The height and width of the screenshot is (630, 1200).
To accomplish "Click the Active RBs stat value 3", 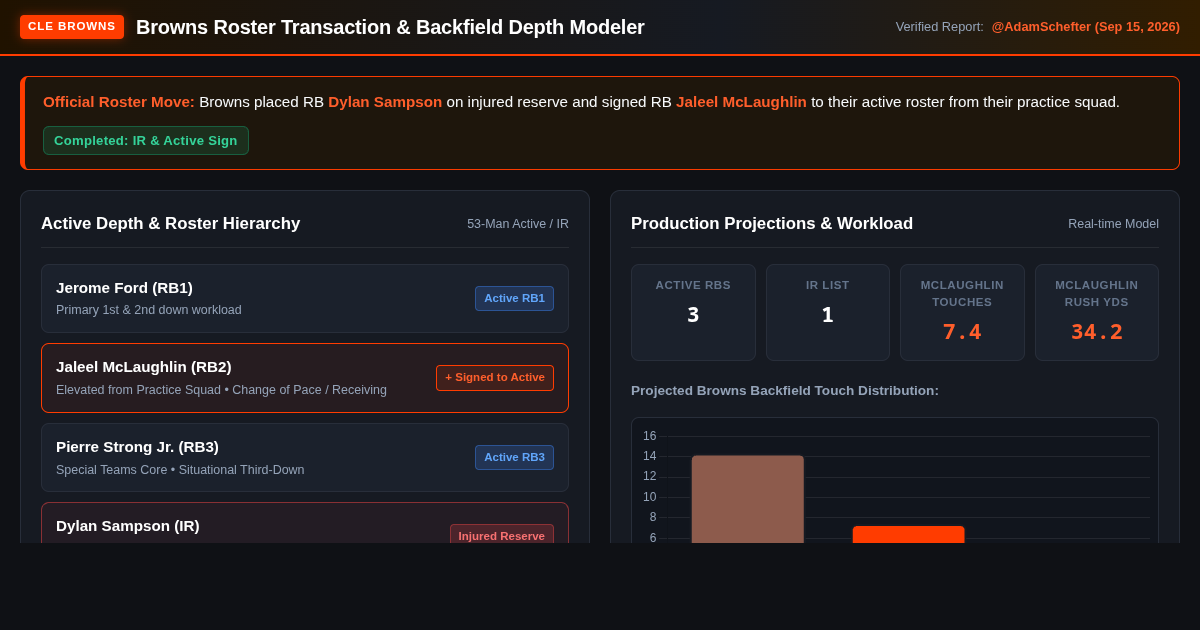I will tap(693, 315).
